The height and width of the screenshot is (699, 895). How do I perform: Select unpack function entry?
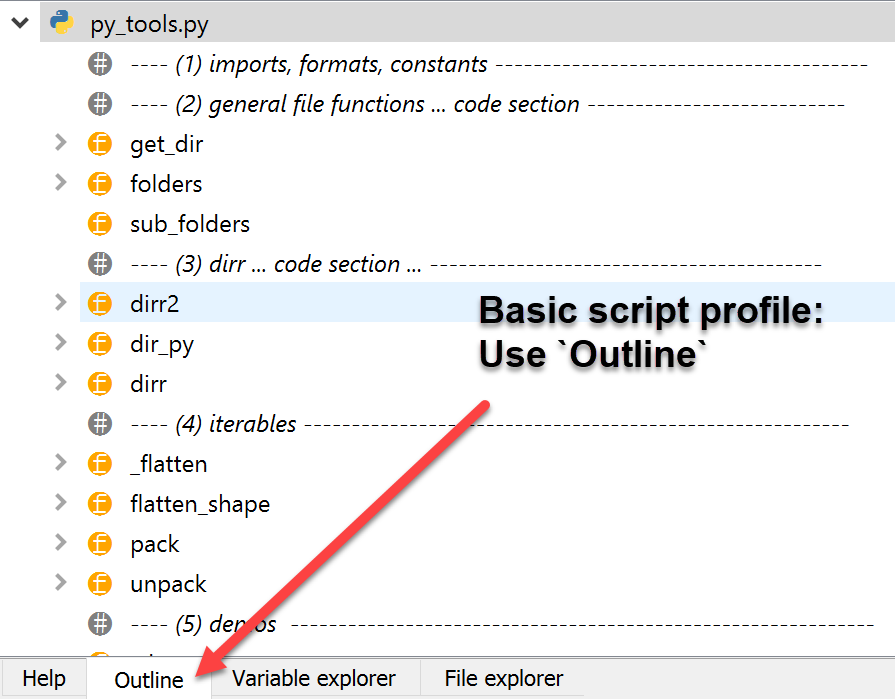[168, 584]
